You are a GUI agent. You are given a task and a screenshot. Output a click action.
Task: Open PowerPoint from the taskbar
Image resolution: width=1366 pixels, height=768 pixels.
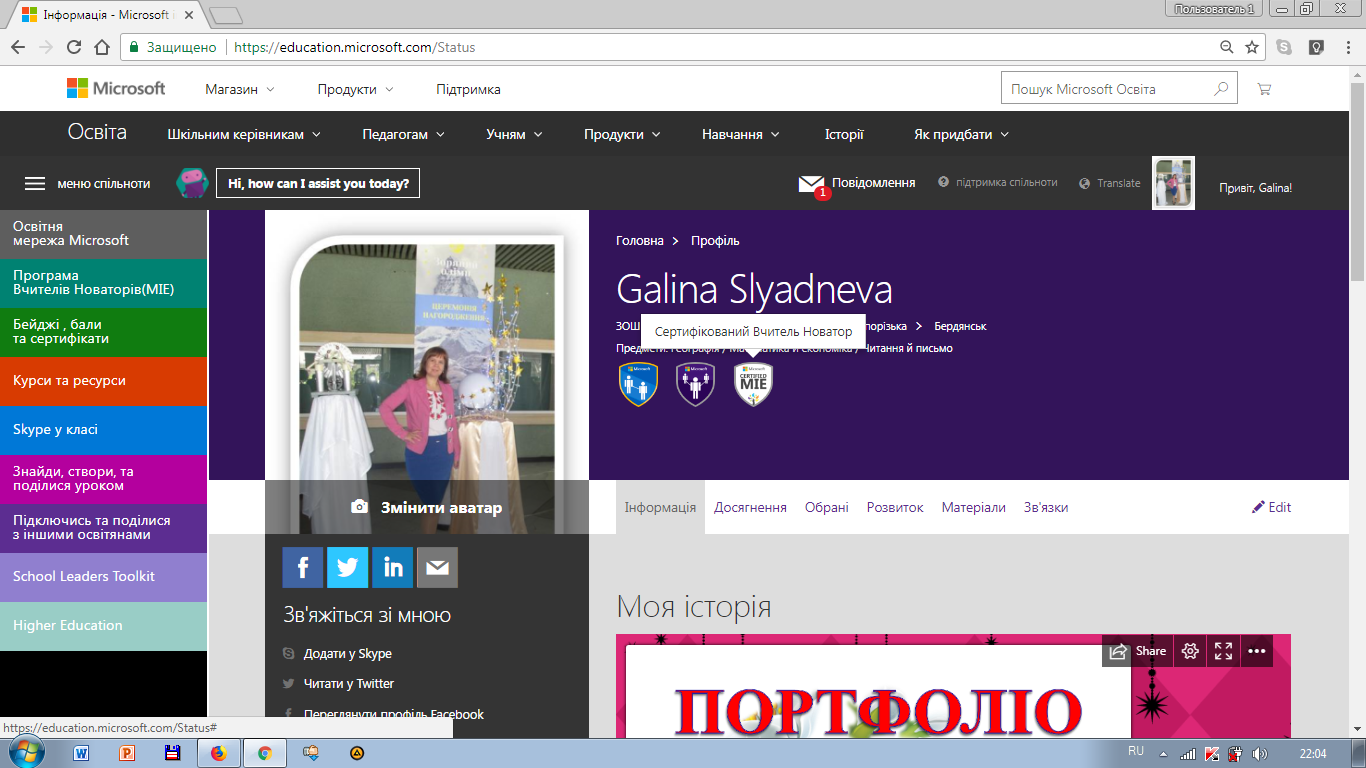pos(127,753)
